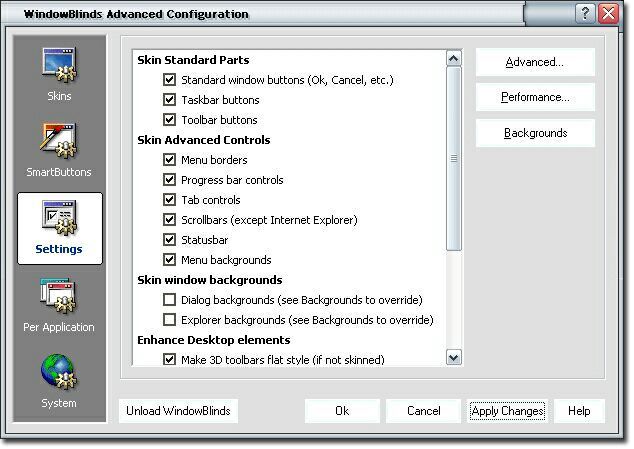Toggle Scrollbars (except Internet Explorer) checkbox
The image size is (634, 449).
click(169, 220)
